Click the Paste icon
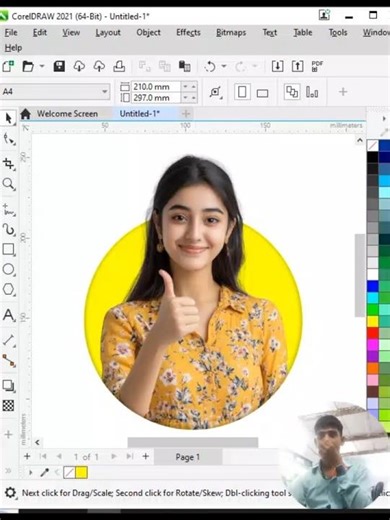Screen dimensions: 390x520 click(184, 66)
